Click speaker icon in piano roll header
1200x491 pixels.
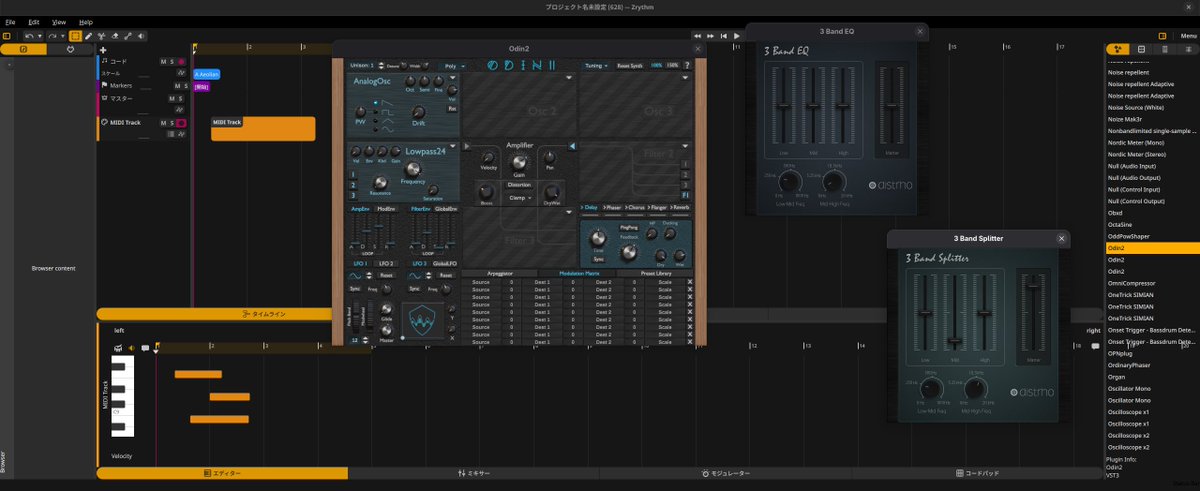point(131,348)
